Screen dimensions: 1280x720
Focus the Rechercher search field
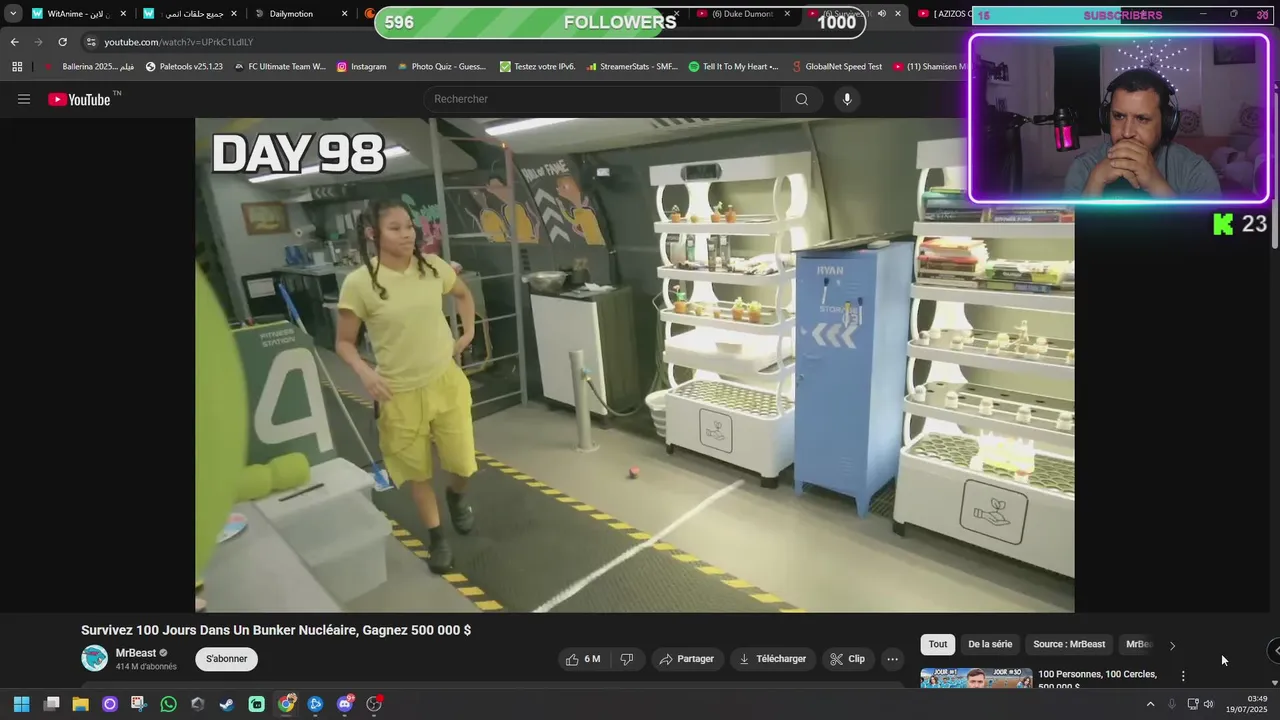coord(603,99)
